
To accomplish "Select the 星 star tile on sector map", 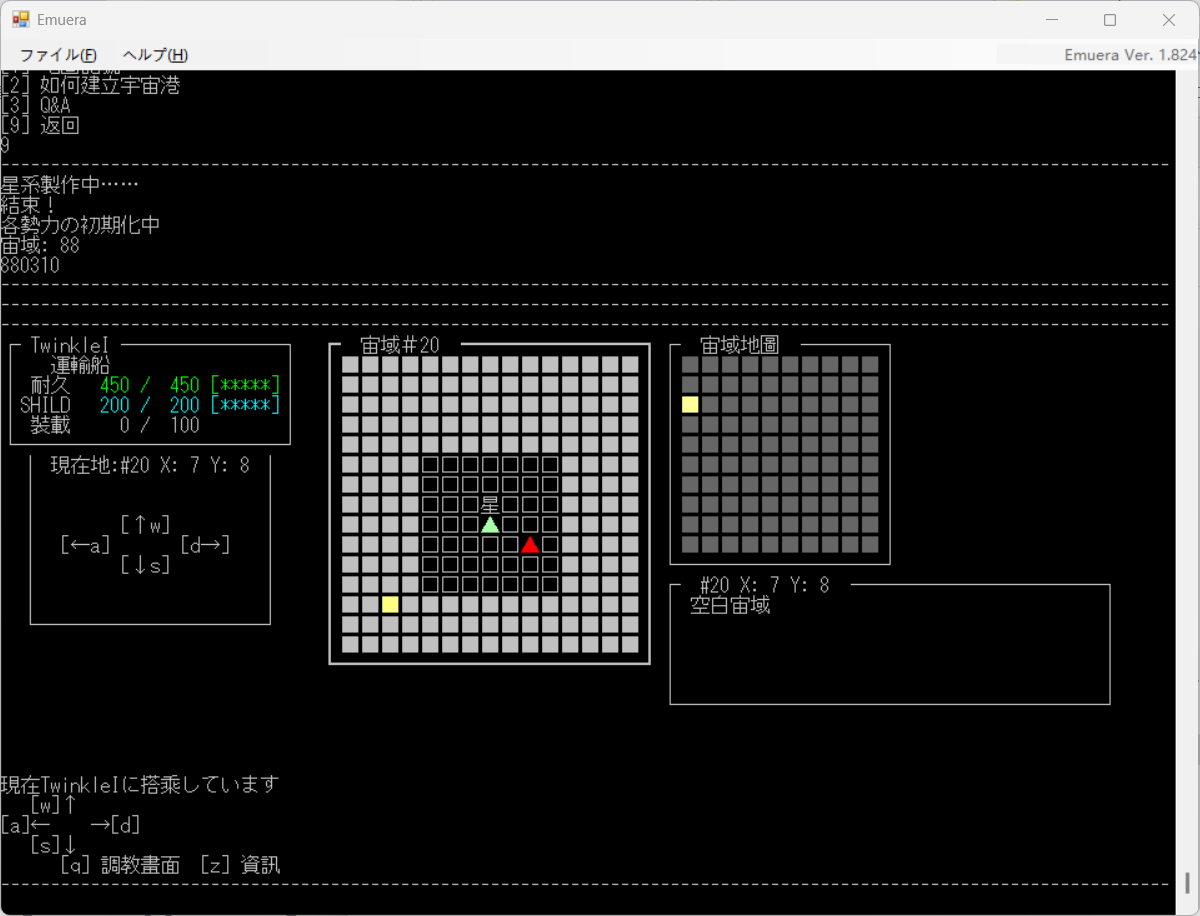I will pyautogui.click(x=490, y=504).
